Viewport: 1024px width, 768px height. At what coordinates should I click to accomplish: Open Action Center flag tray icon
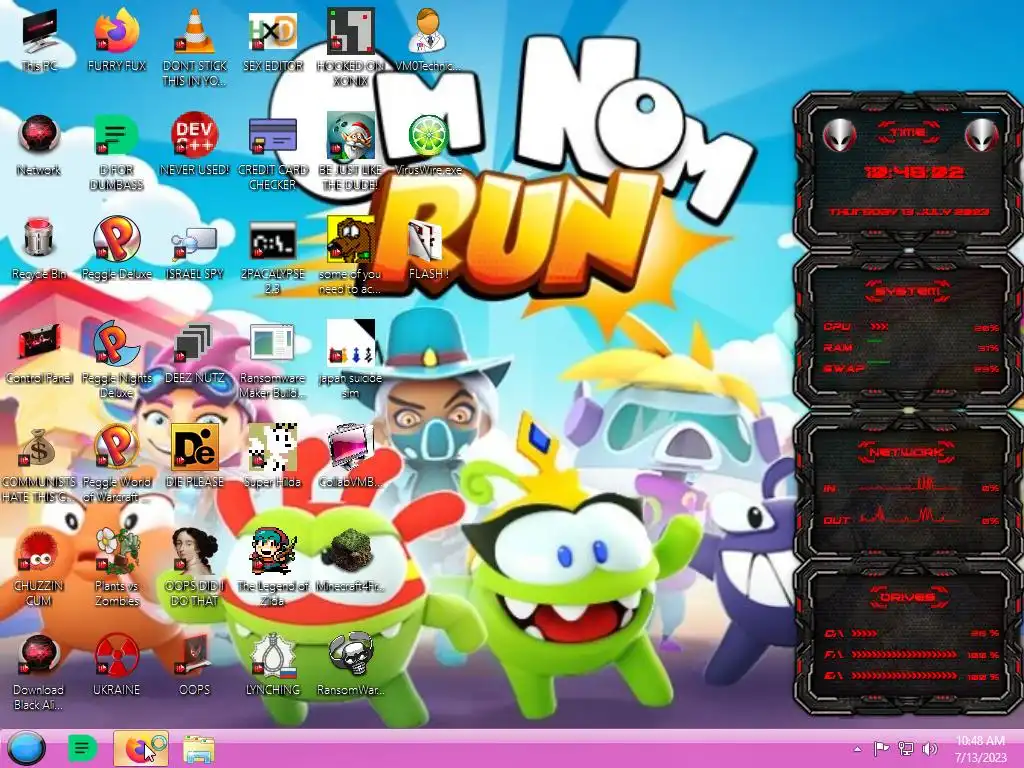pyautogui.click(x=881, y=749)
